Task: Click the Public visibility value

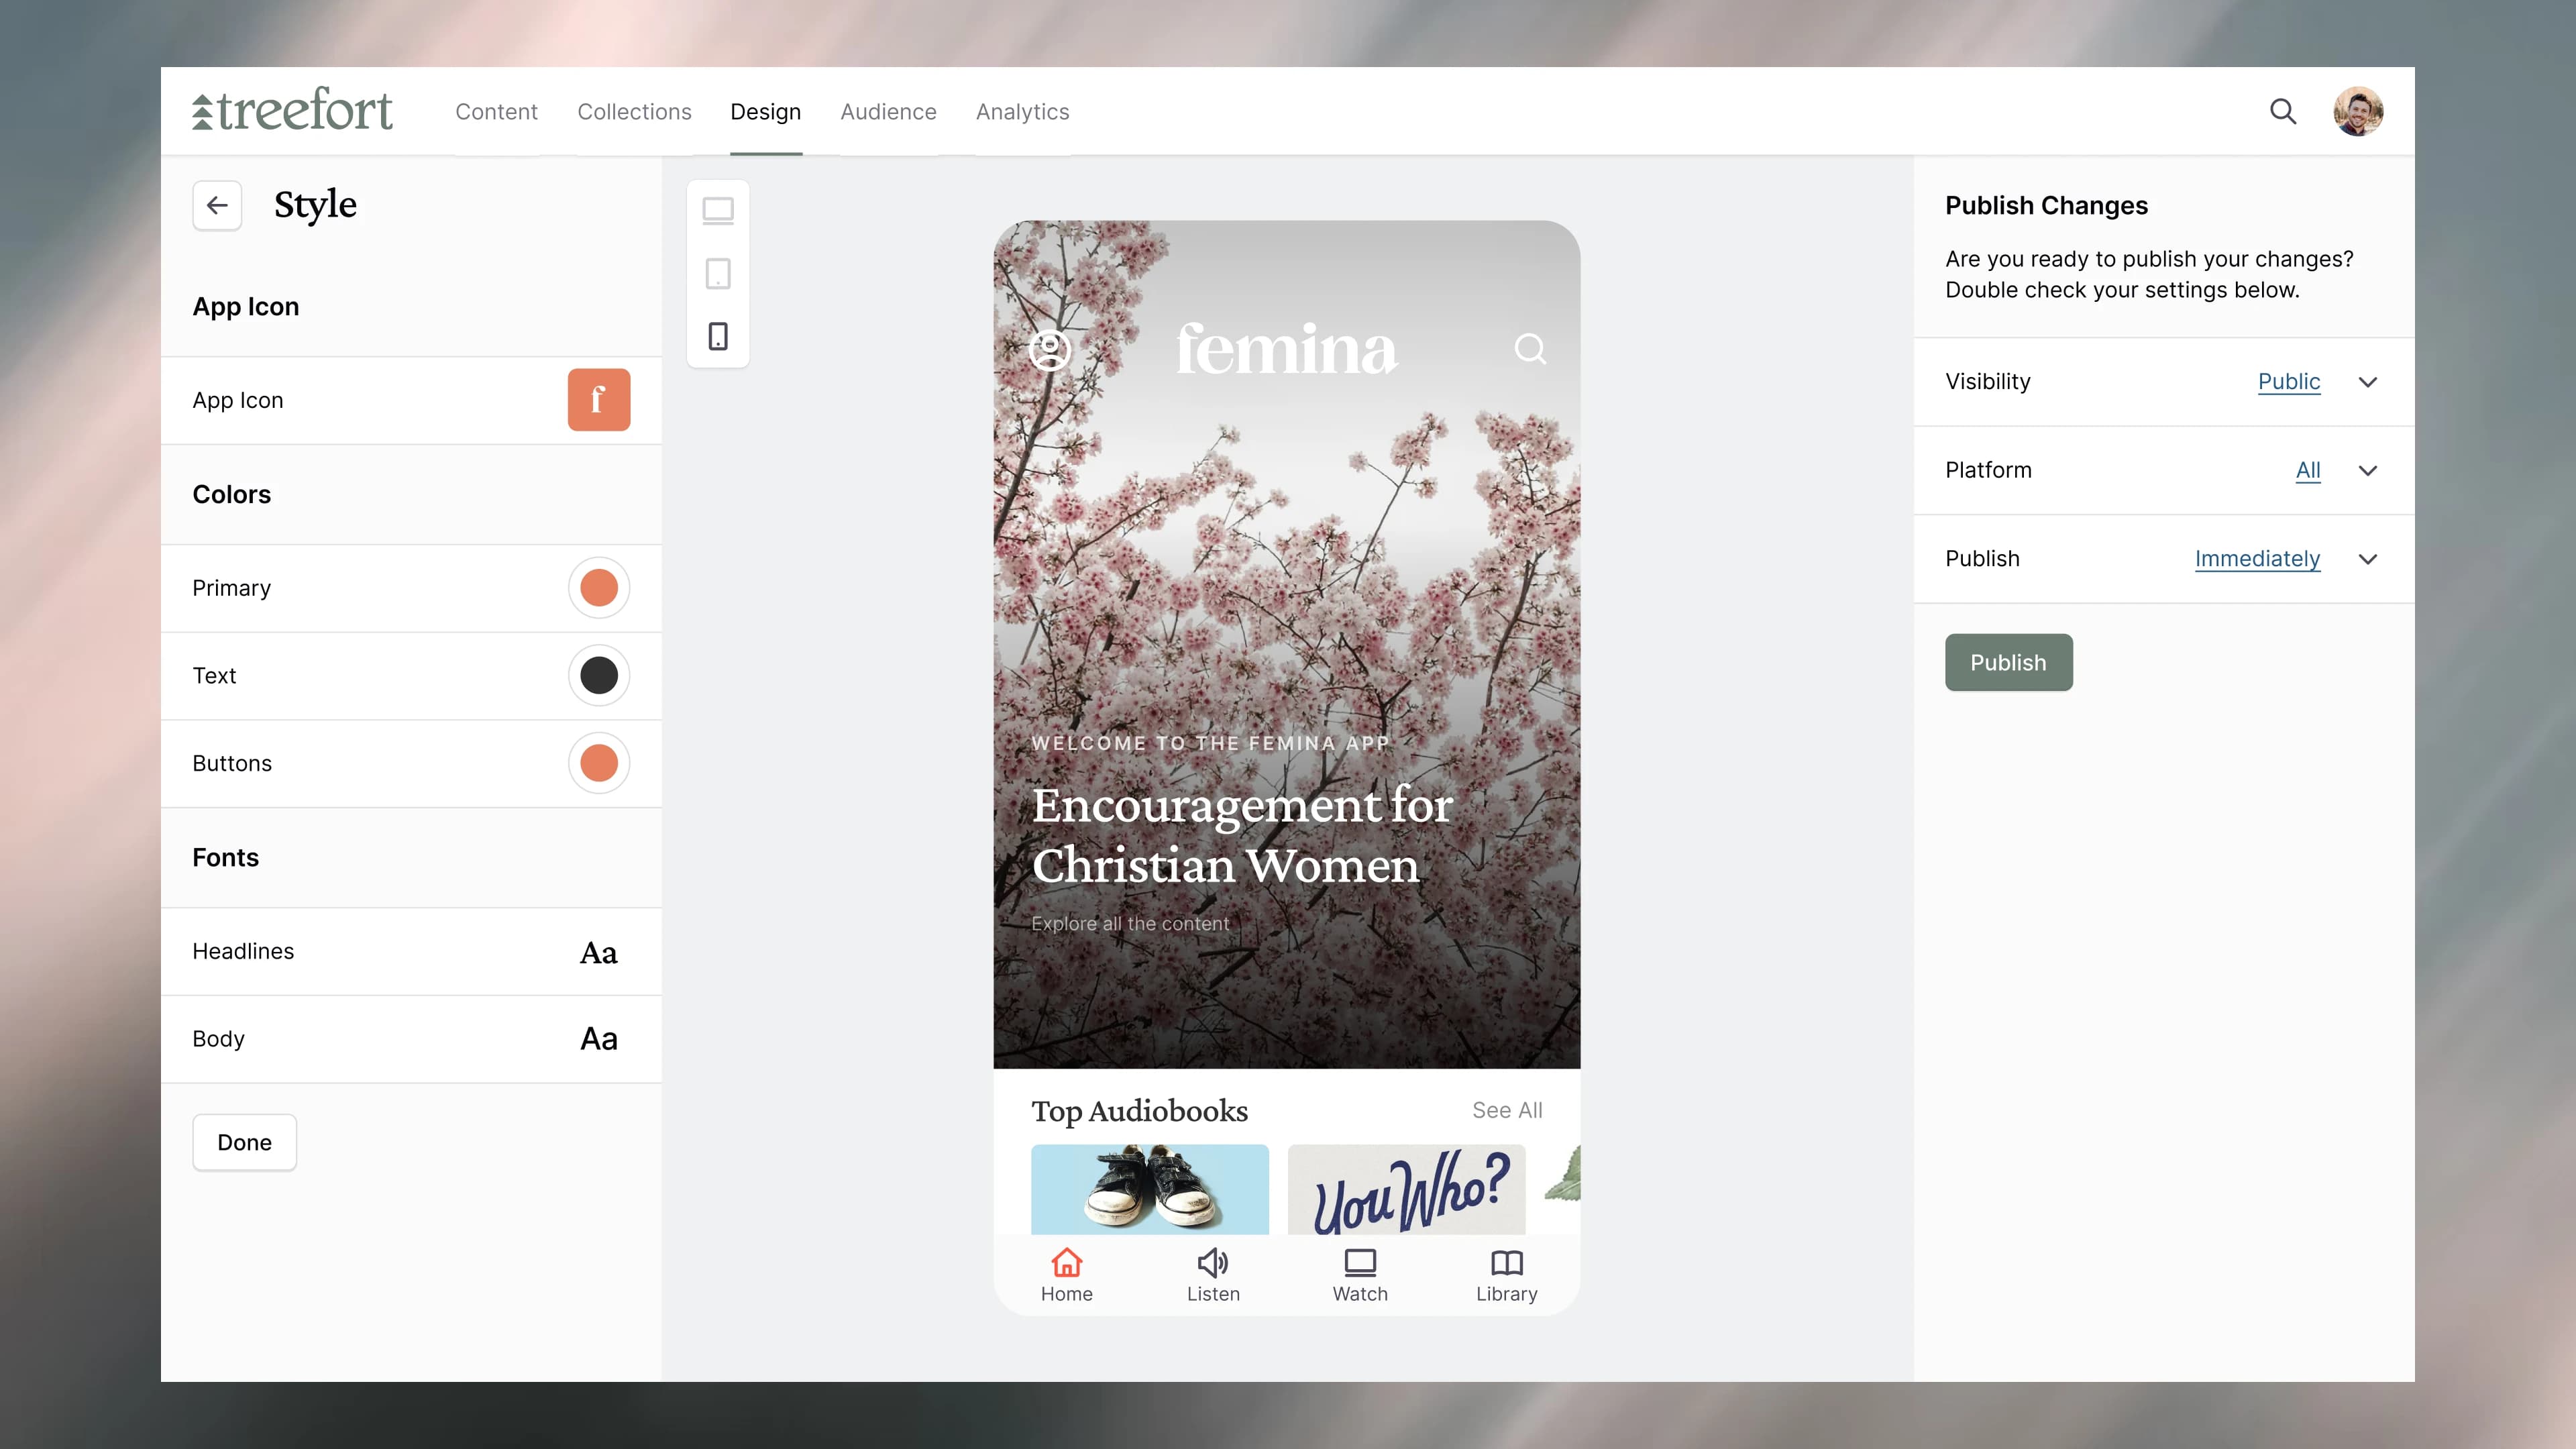Action: coord(2289,382)
